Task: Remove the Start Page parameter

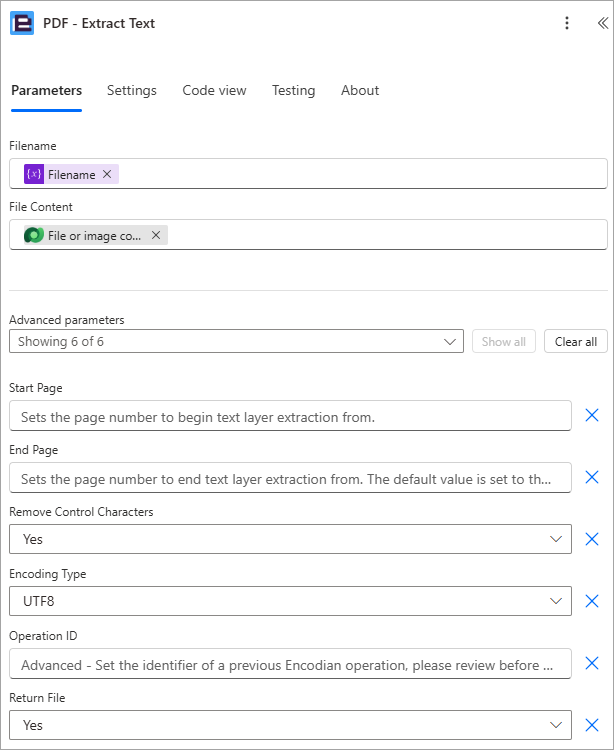Action: [x=592, y=415]
